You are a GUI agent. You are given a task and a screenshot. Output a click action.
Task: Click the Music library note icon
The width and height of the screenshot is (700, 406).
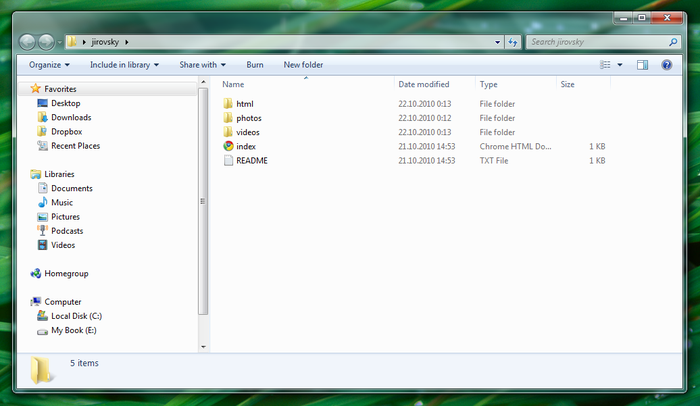tap(42, 202)
